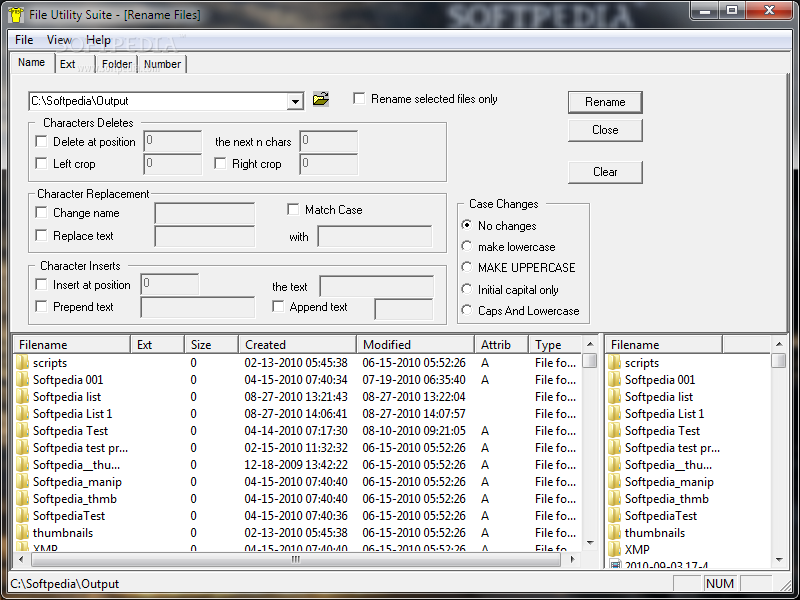This screenshot has width=800, height=600.
Task: Enable the Right crop checkbox
Action: click(x=220, y=163)
